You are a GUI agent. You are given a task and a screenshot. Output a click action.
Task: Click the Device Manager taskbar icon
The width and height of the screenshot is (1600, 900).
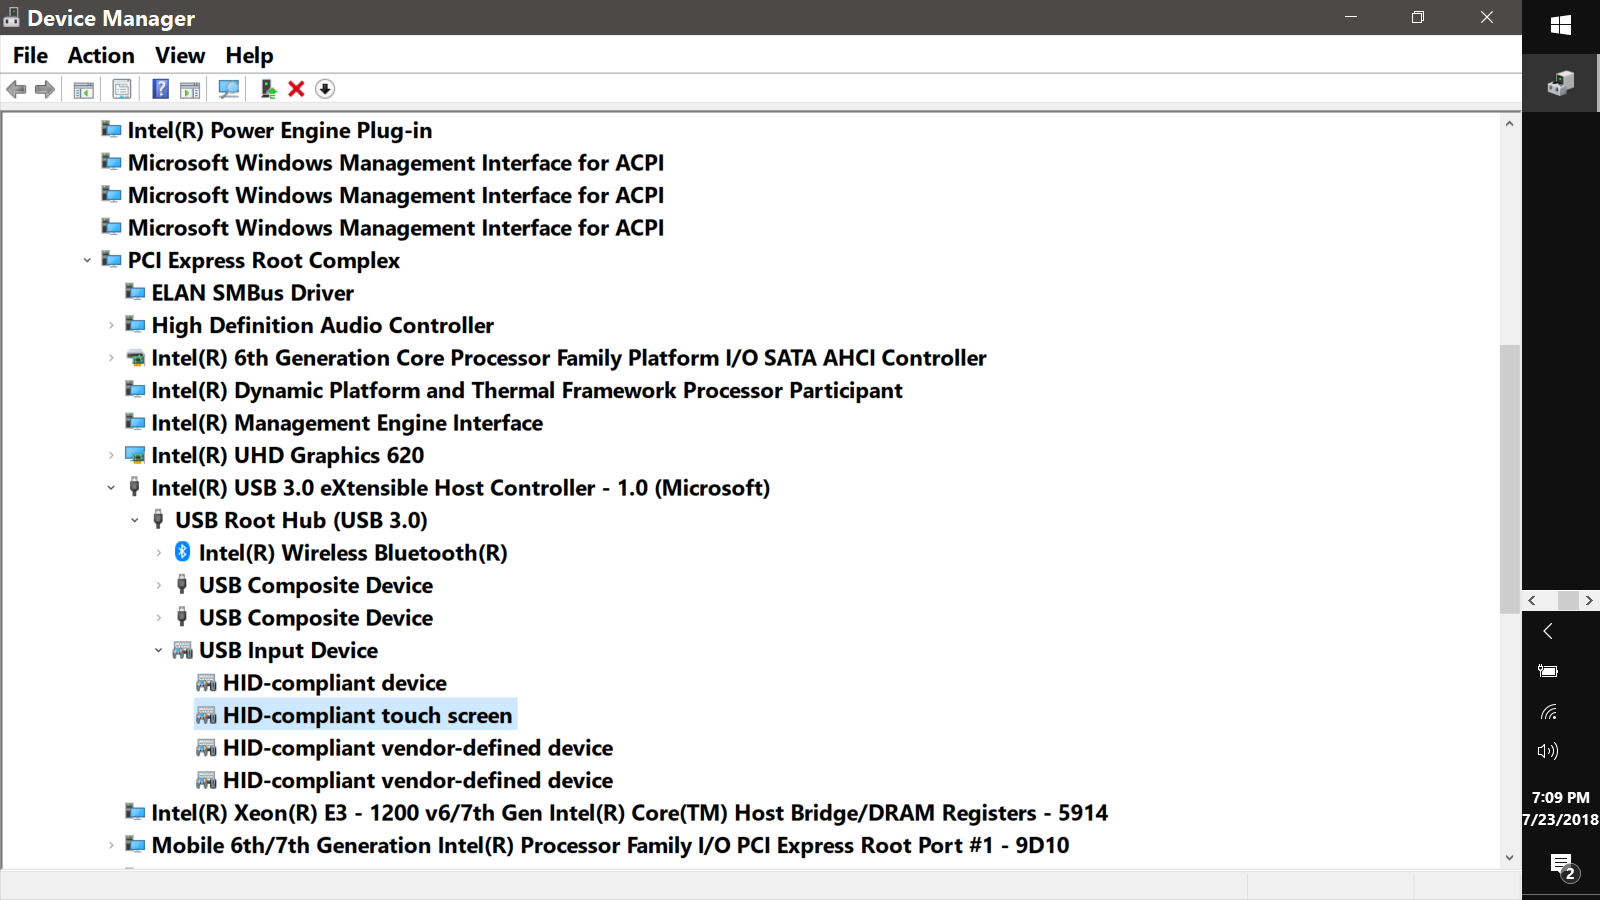pos(1561,83)
